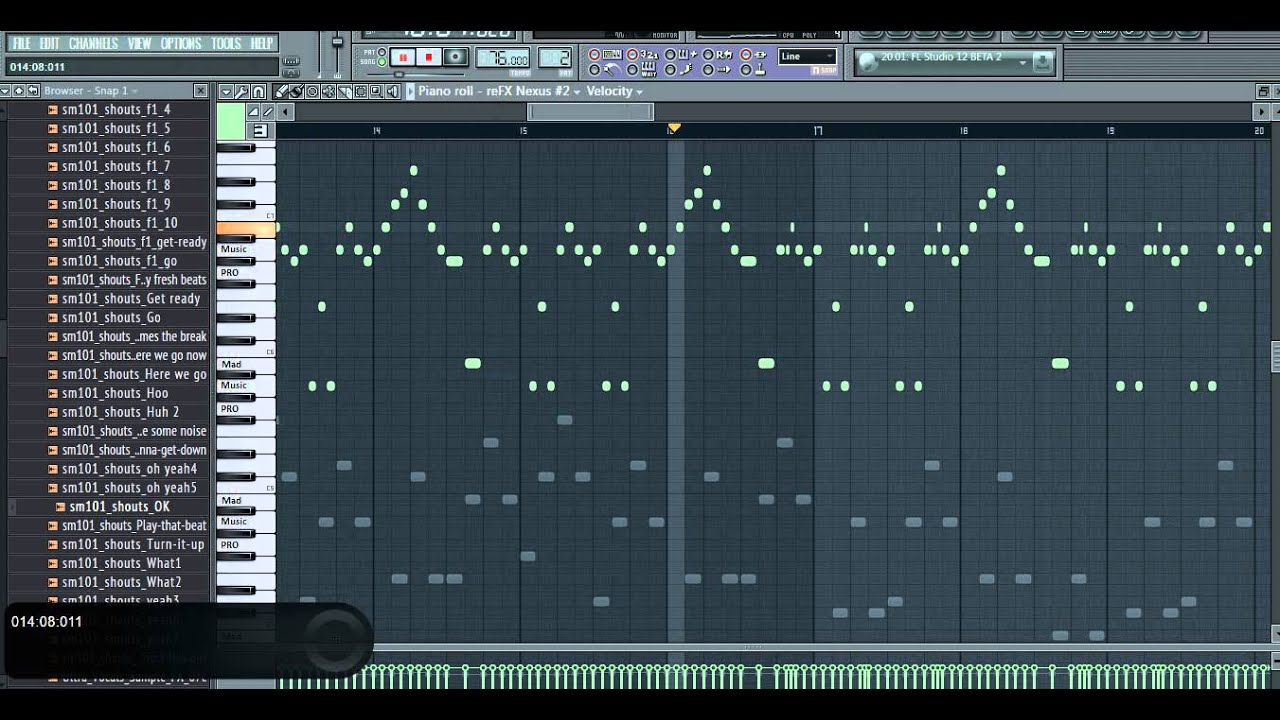
Task: Select the Mute tool in piano roll
Action: 328,91
